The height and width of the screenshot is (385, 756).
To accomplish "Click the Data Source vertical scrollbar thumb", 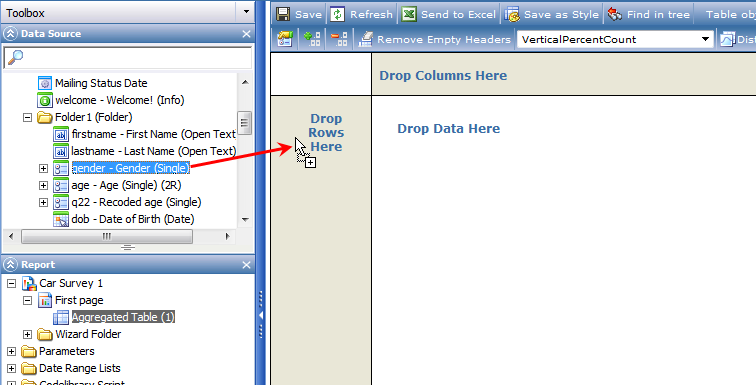I will pos(244,122).
